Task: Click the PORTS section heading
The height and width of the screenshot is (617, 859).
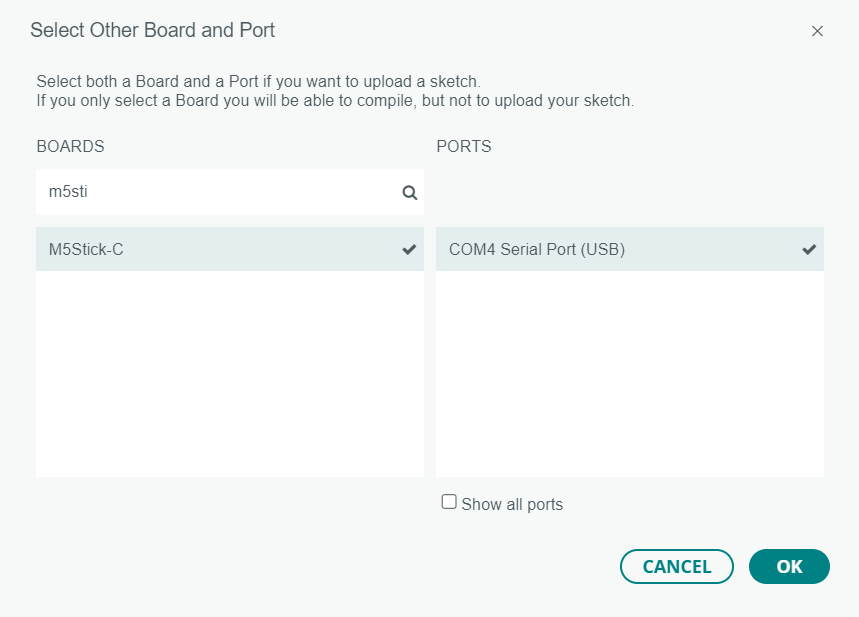Action: (x=464, y=146)
